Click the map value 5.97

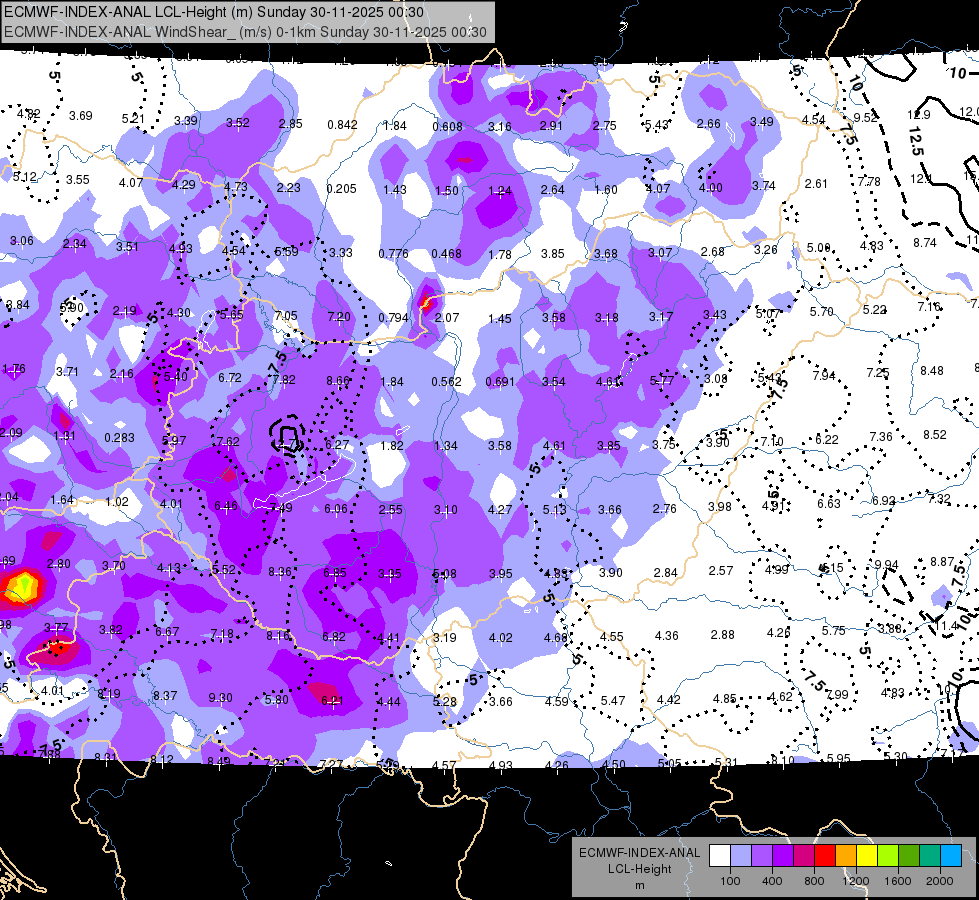tap(174, 440)
